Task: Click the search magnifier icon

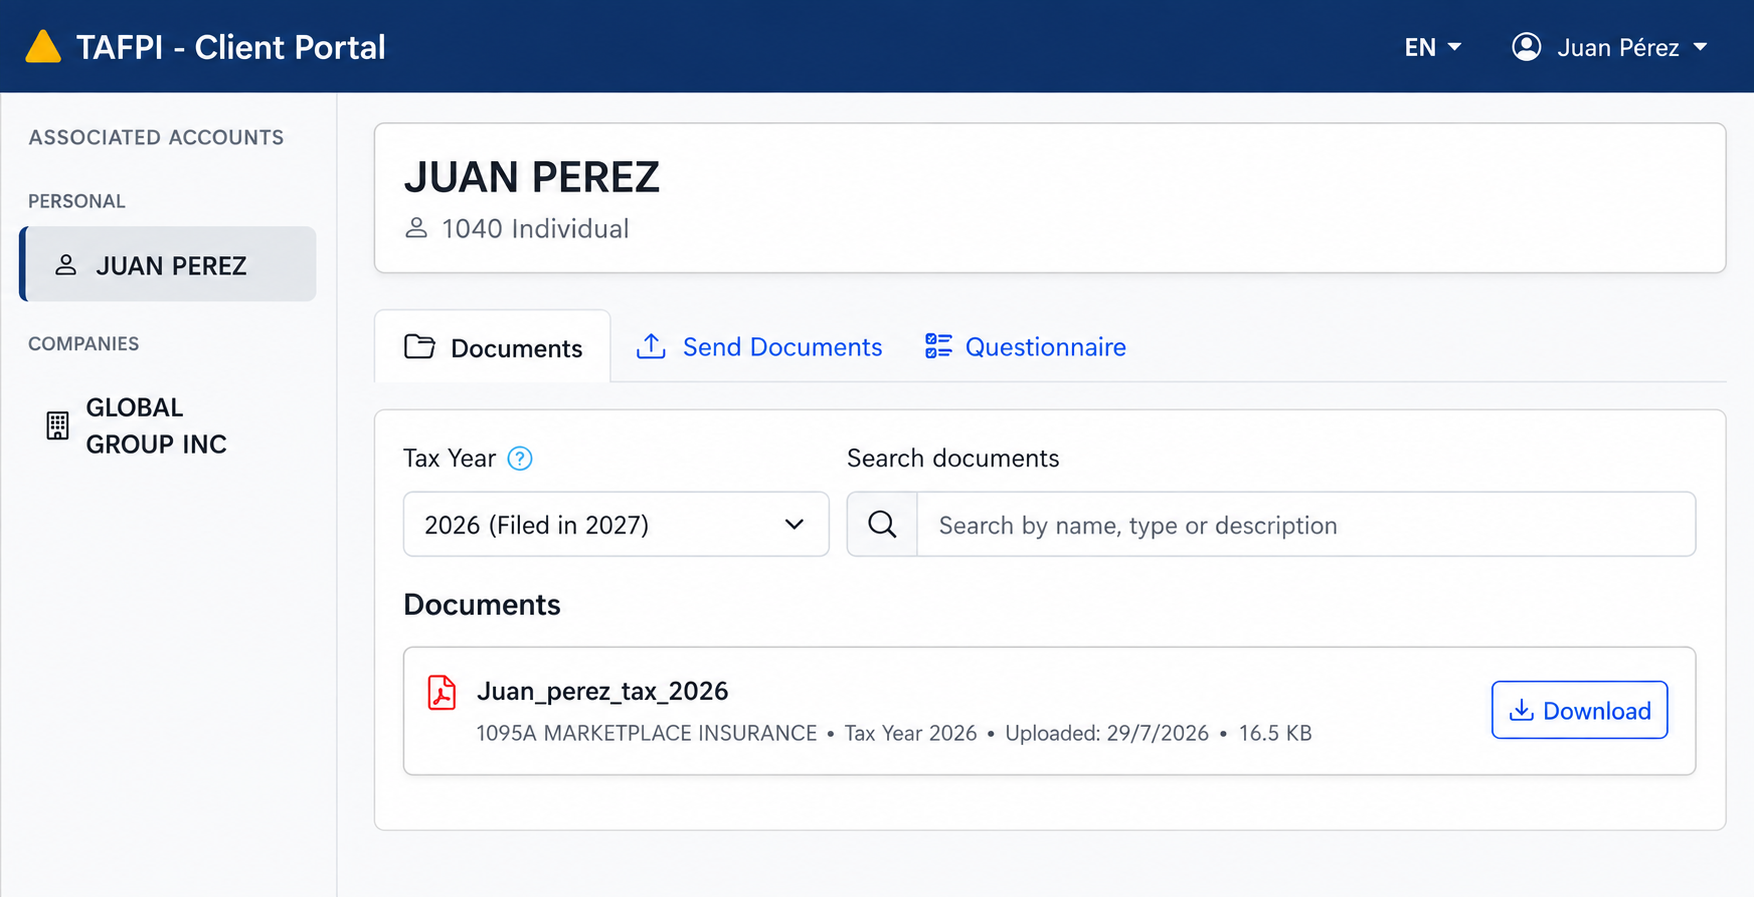Action: coord(882,524)
